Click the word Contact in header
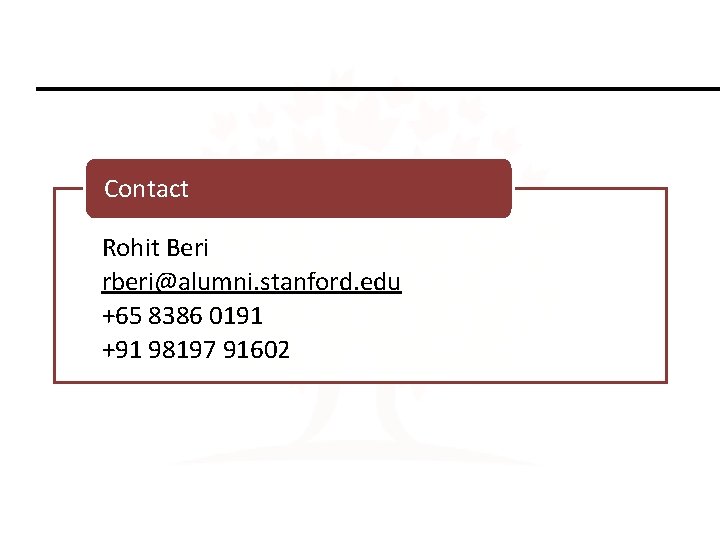Viewport: 720px width, 540px height. (146, 189)
